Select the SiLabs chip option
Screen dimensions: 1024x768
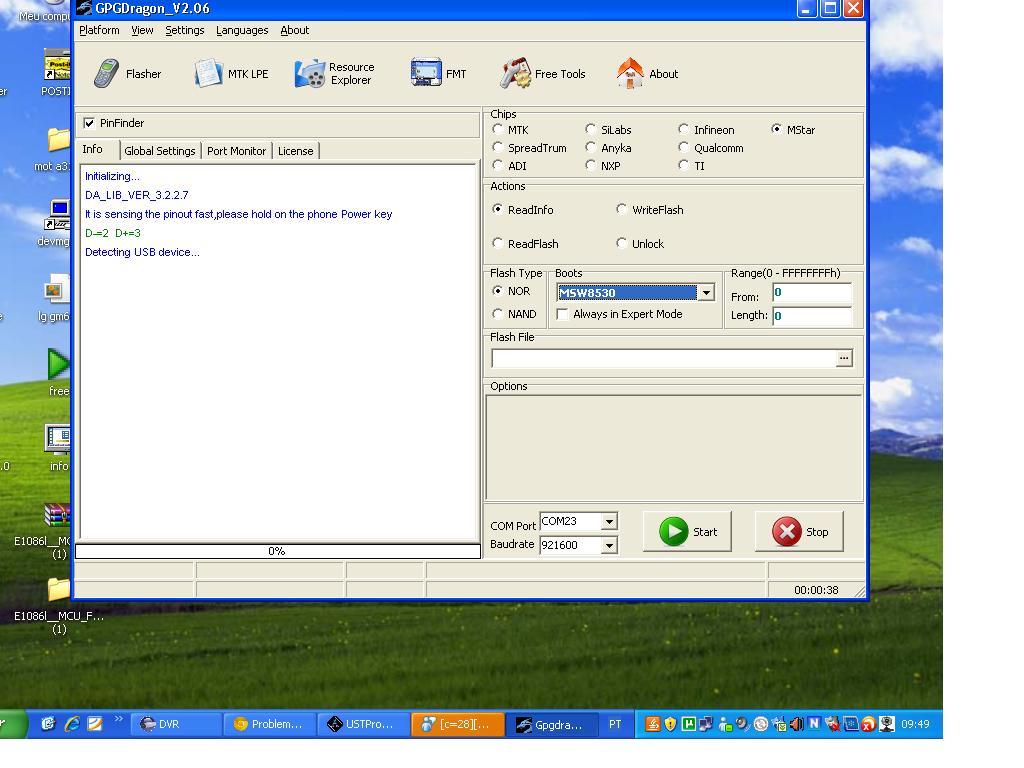(590, 129)
